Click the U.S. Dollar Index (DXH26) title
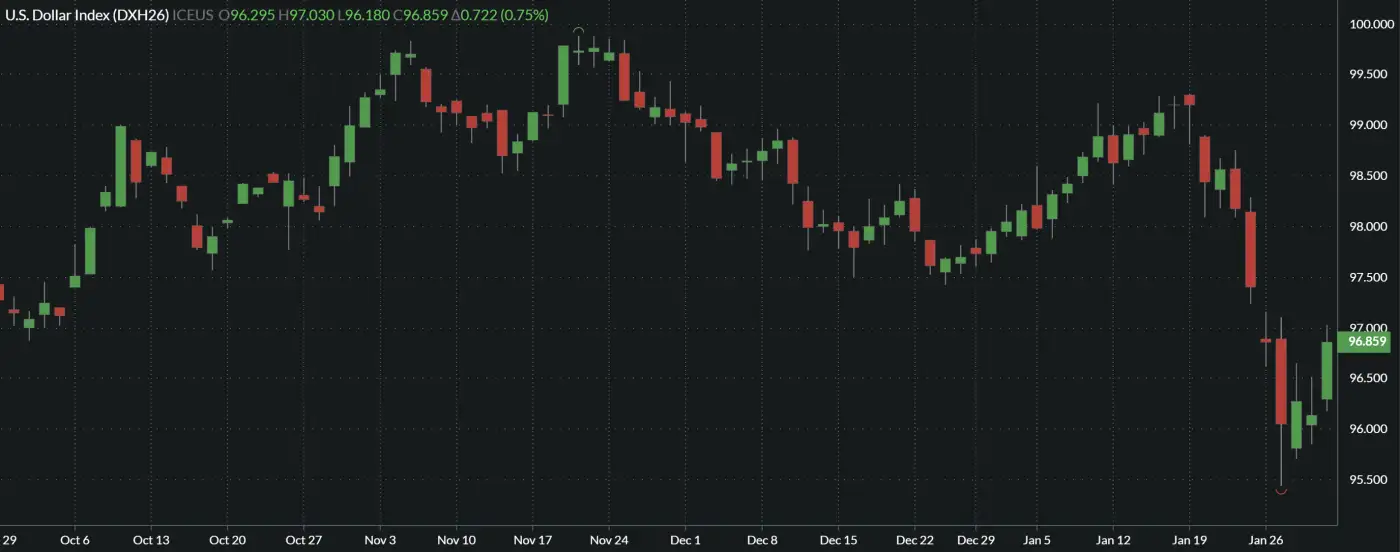The width and height of the screenshot is (1400, 552). pos(87,15)
